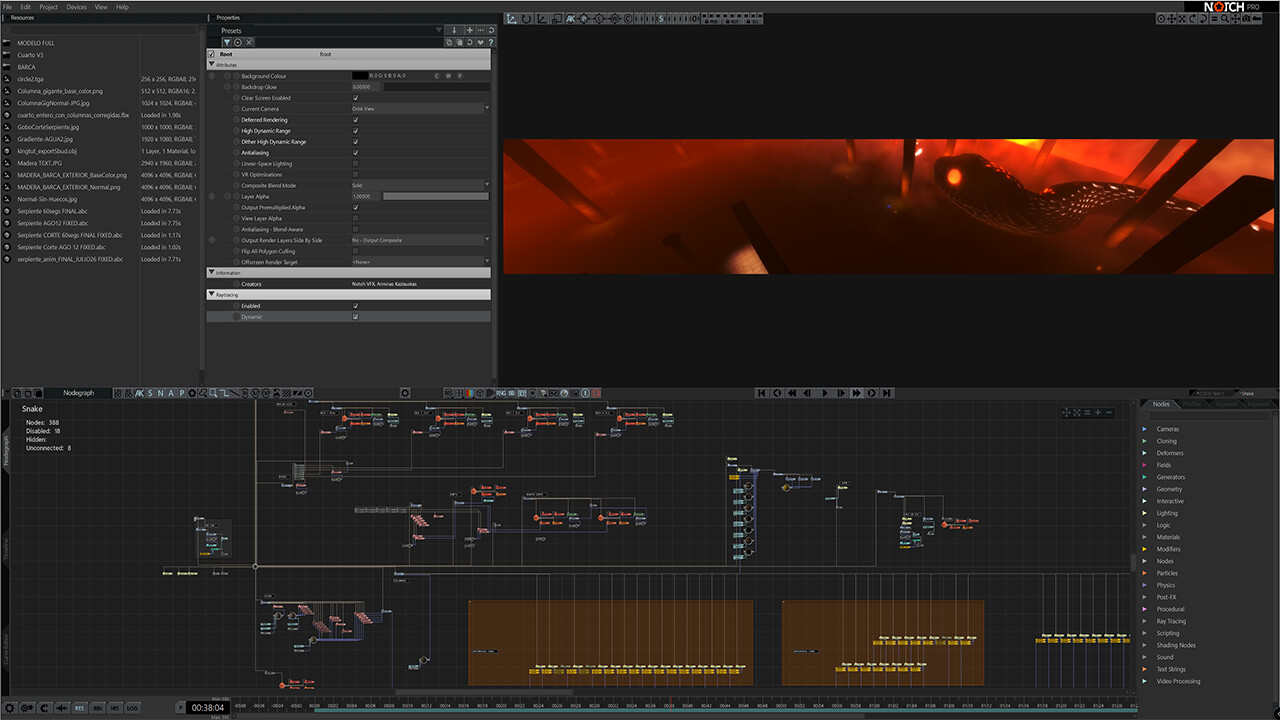This screenshot has width=1280, height=720.
Task: Click the zoom-out minus in nodegraph
Action: click(x=1108, y=412)
